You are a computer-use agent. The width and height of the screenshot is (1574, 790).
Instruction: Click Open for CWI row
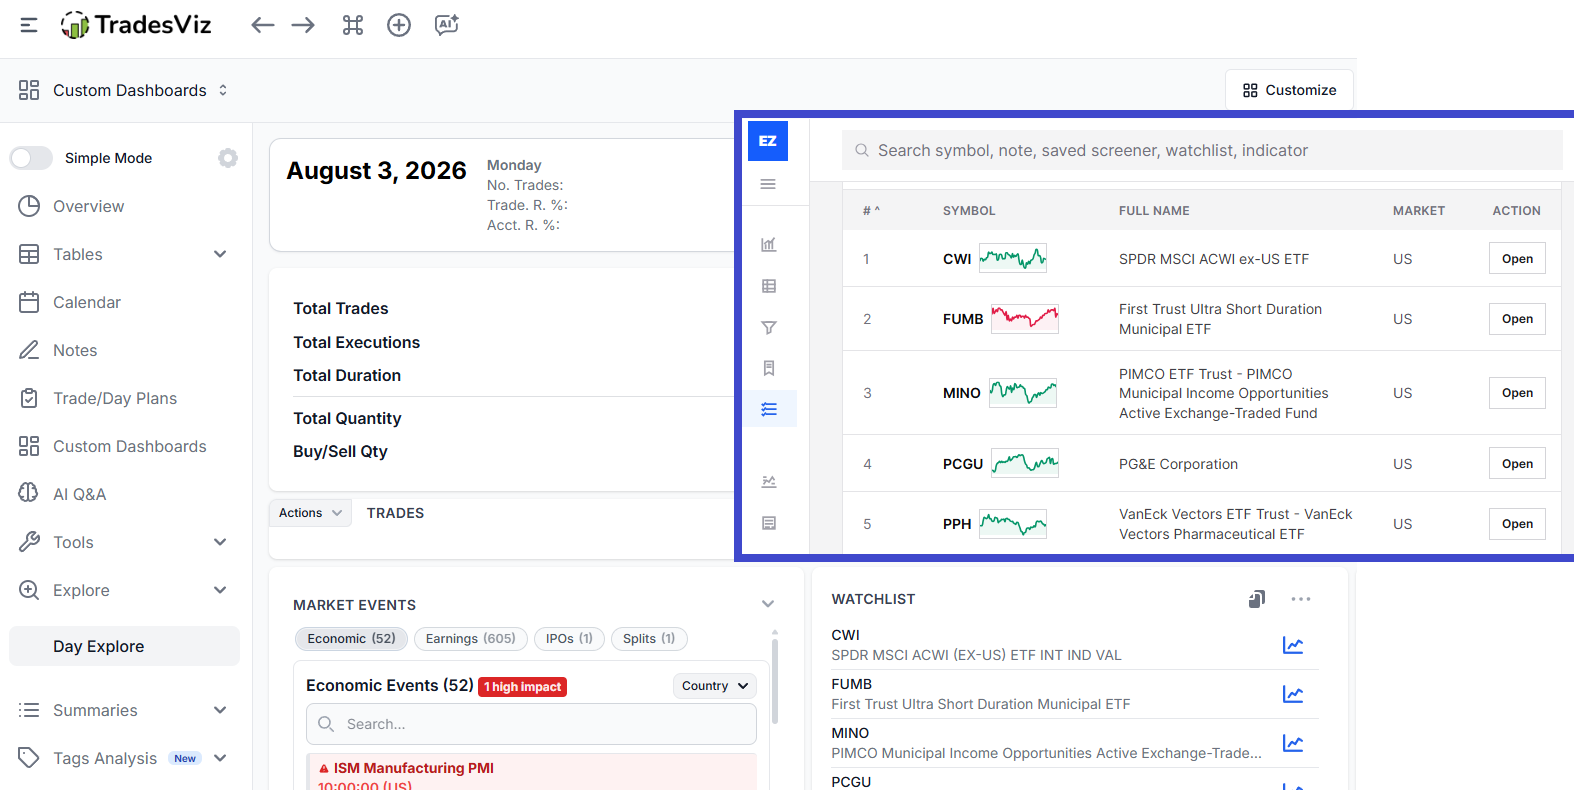1517,259
